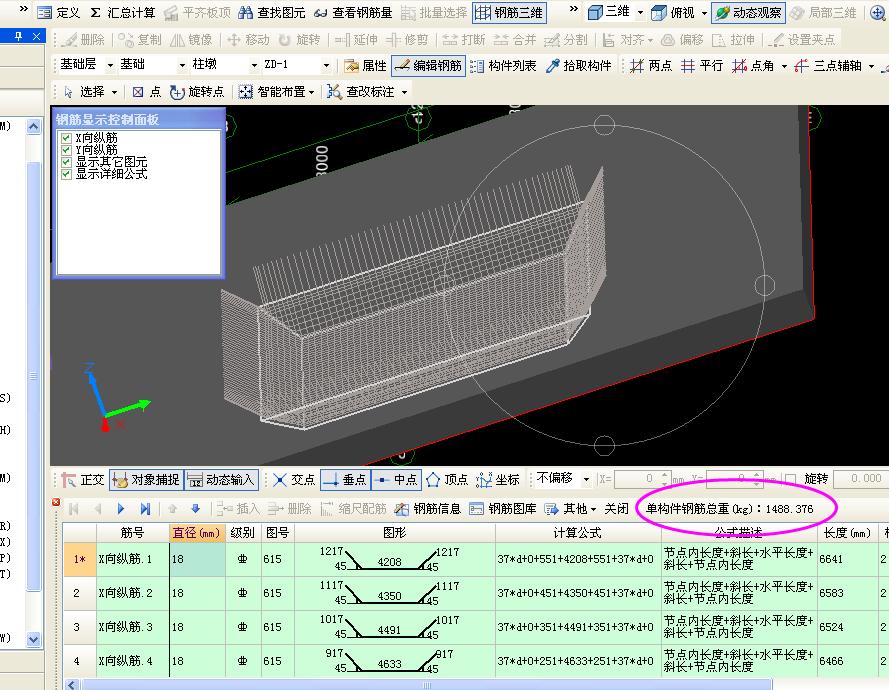Click diameter 18 in row X向纵筋.1
889x690 pixels.
197,559
